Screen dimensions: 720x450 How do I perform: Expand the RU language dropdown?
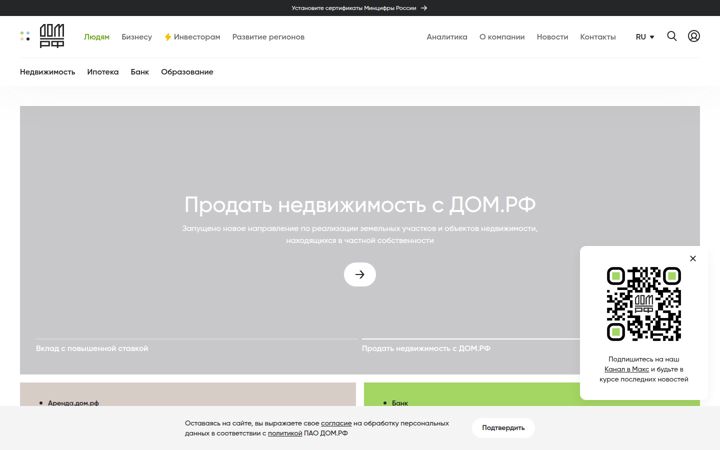(645, 37)
